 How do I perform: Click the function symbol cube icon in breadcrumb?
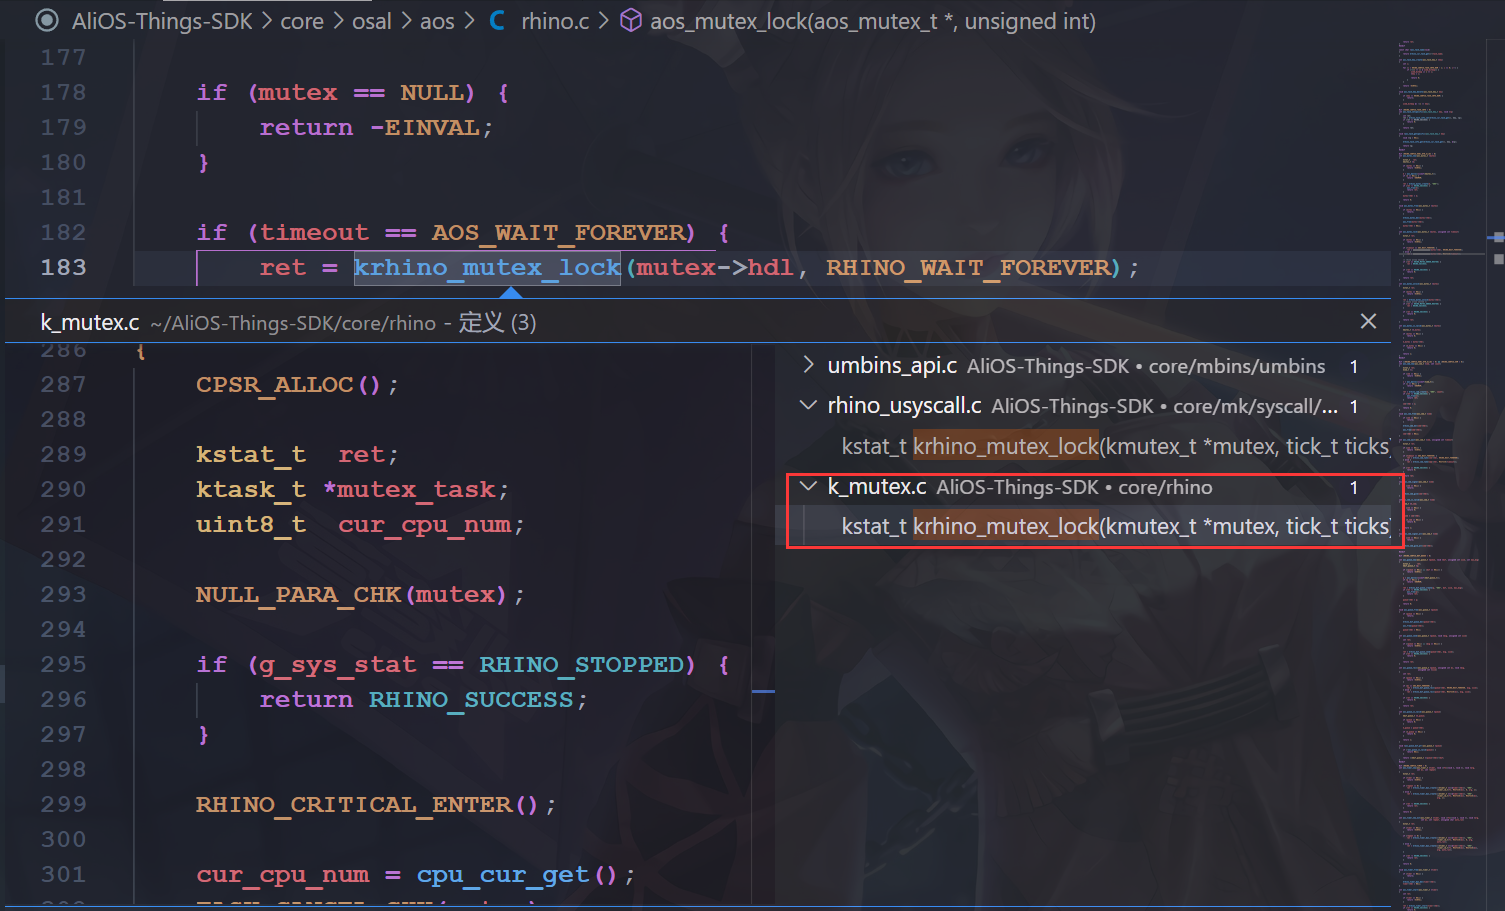coord(631,21)
